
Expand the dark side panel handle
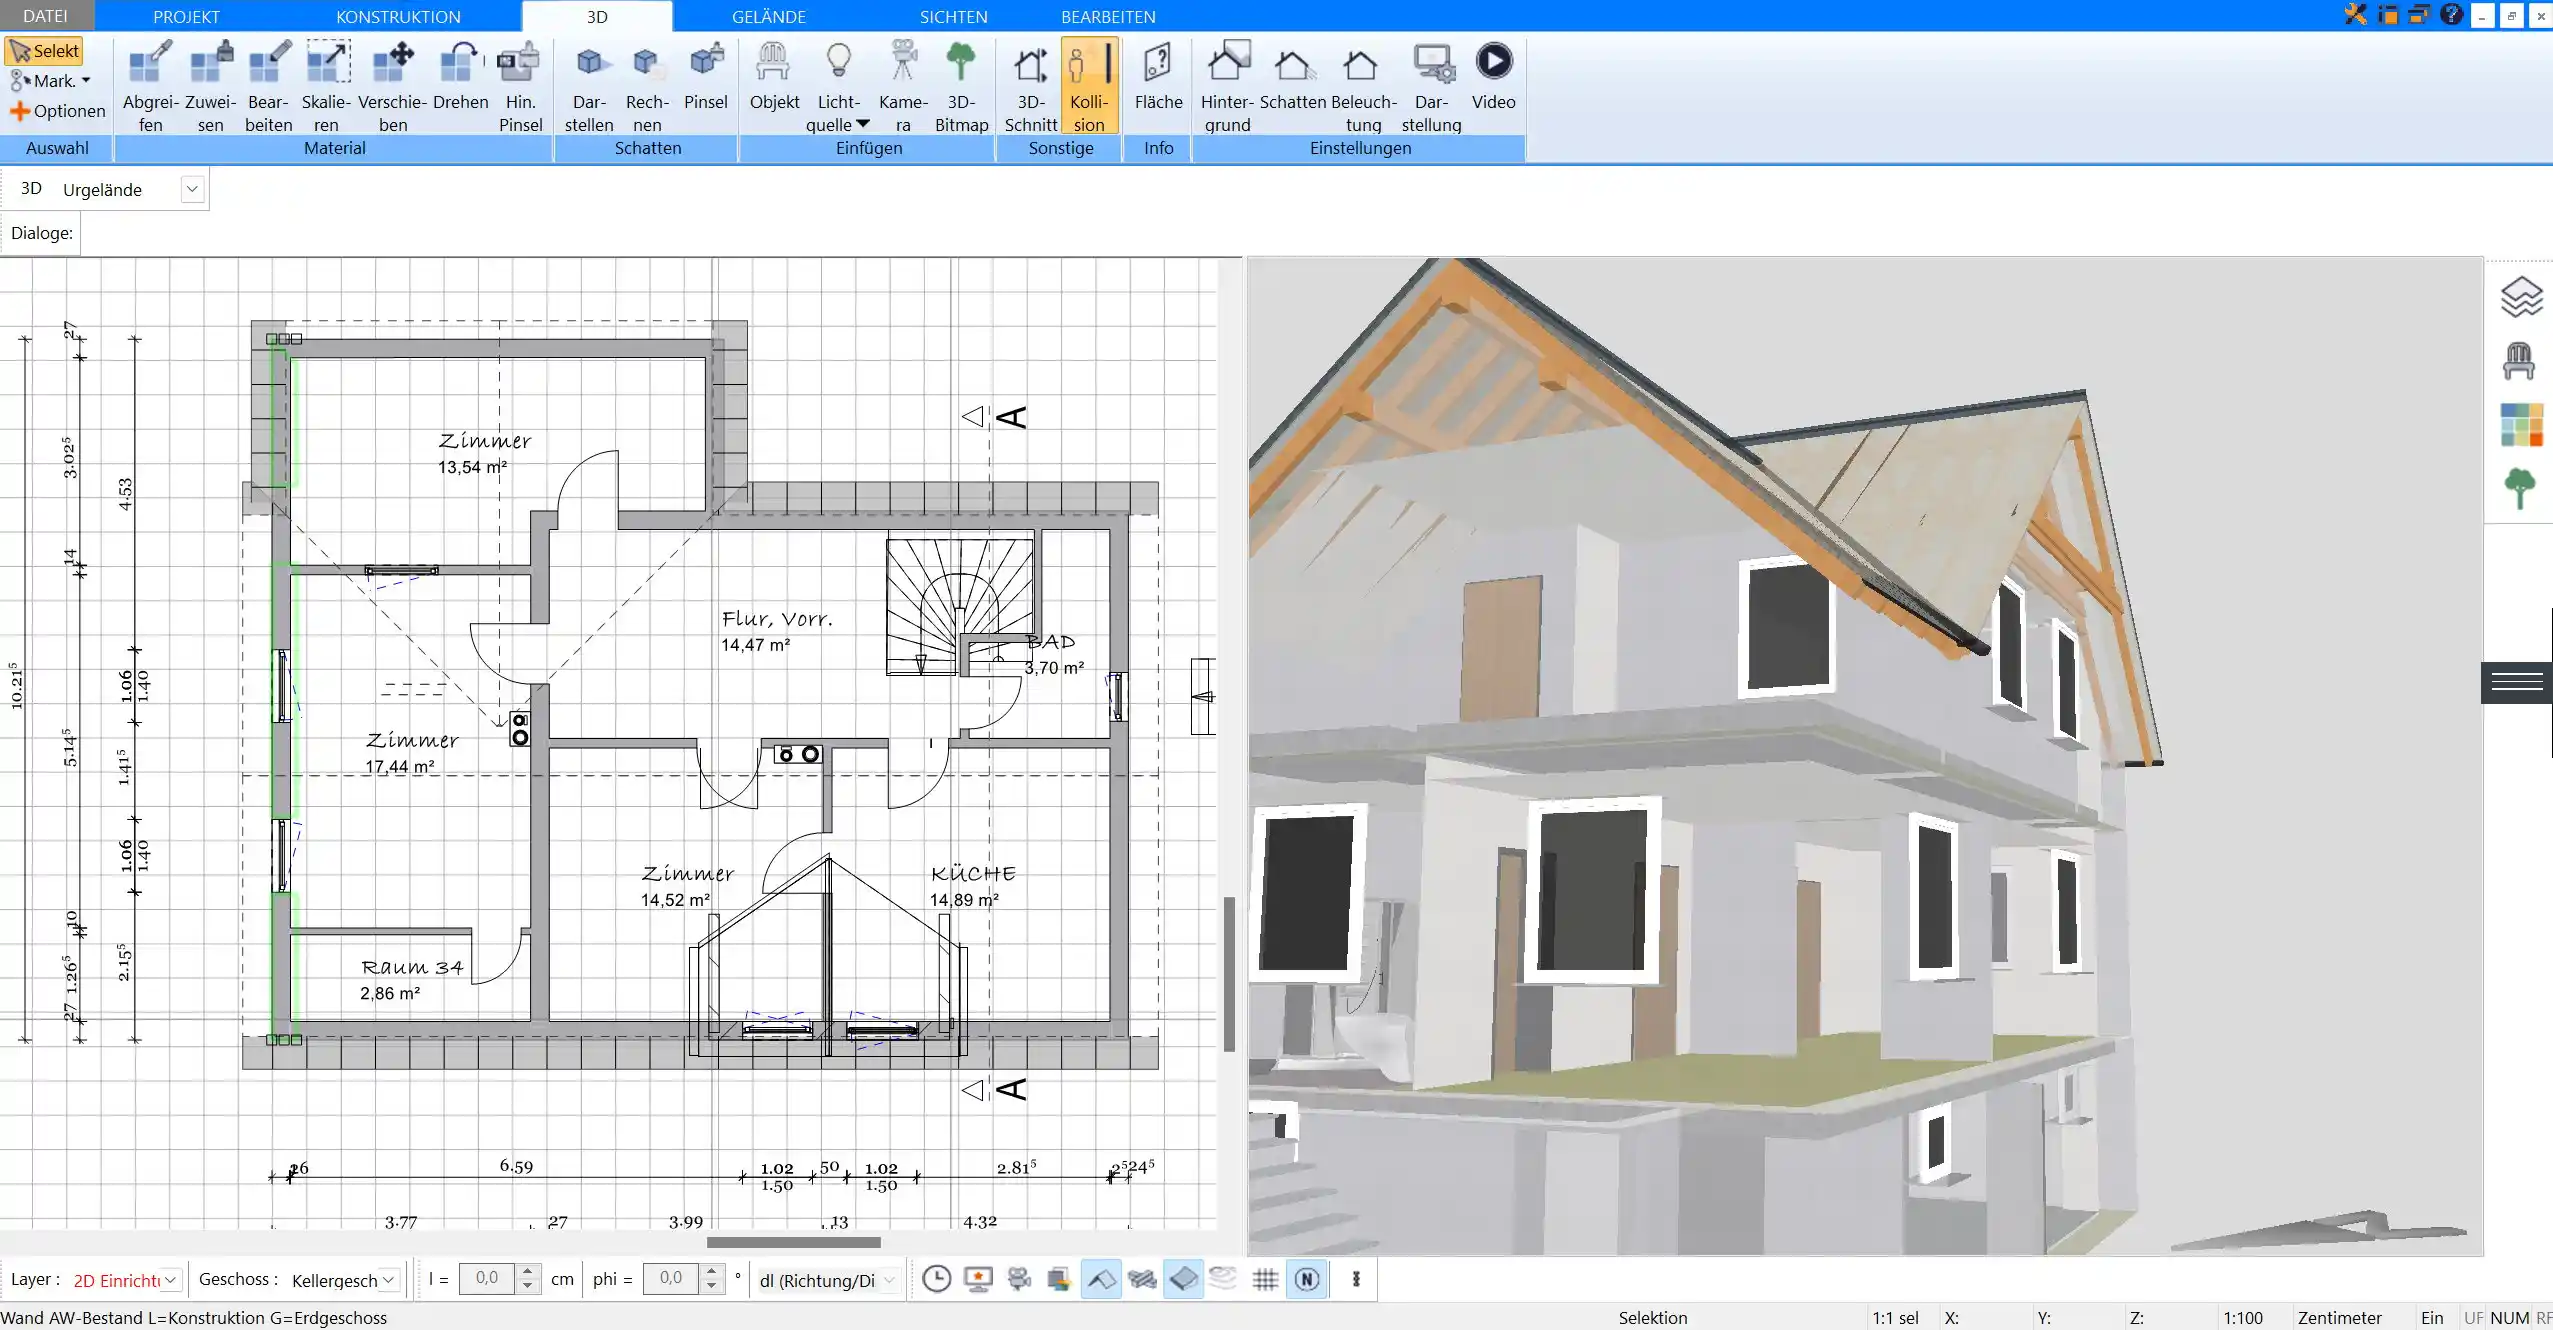[x=2517, y=682]
